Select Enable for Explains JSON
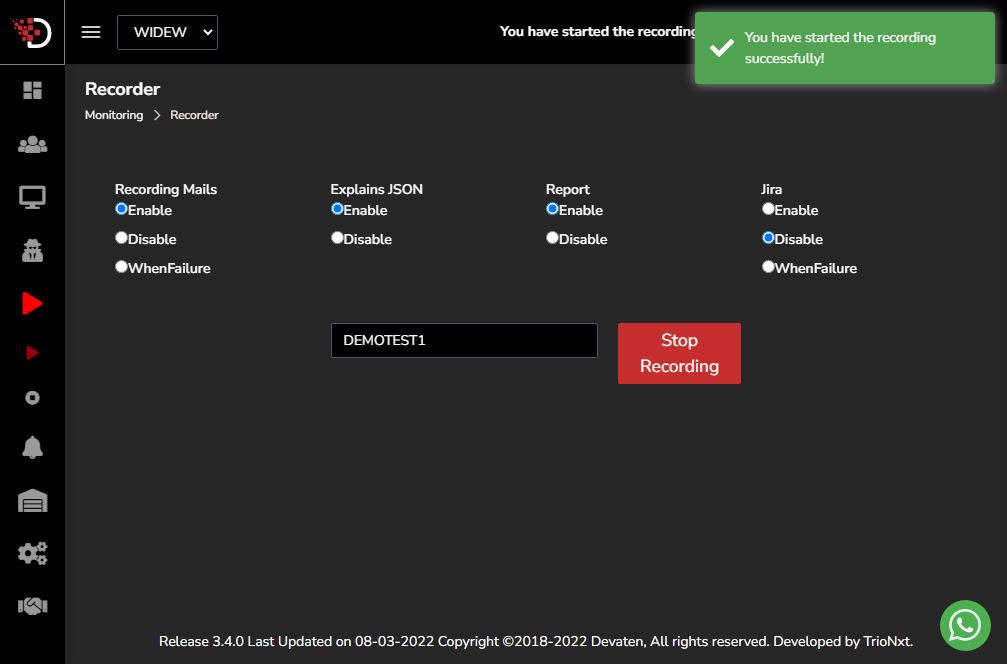 (337, 209)
